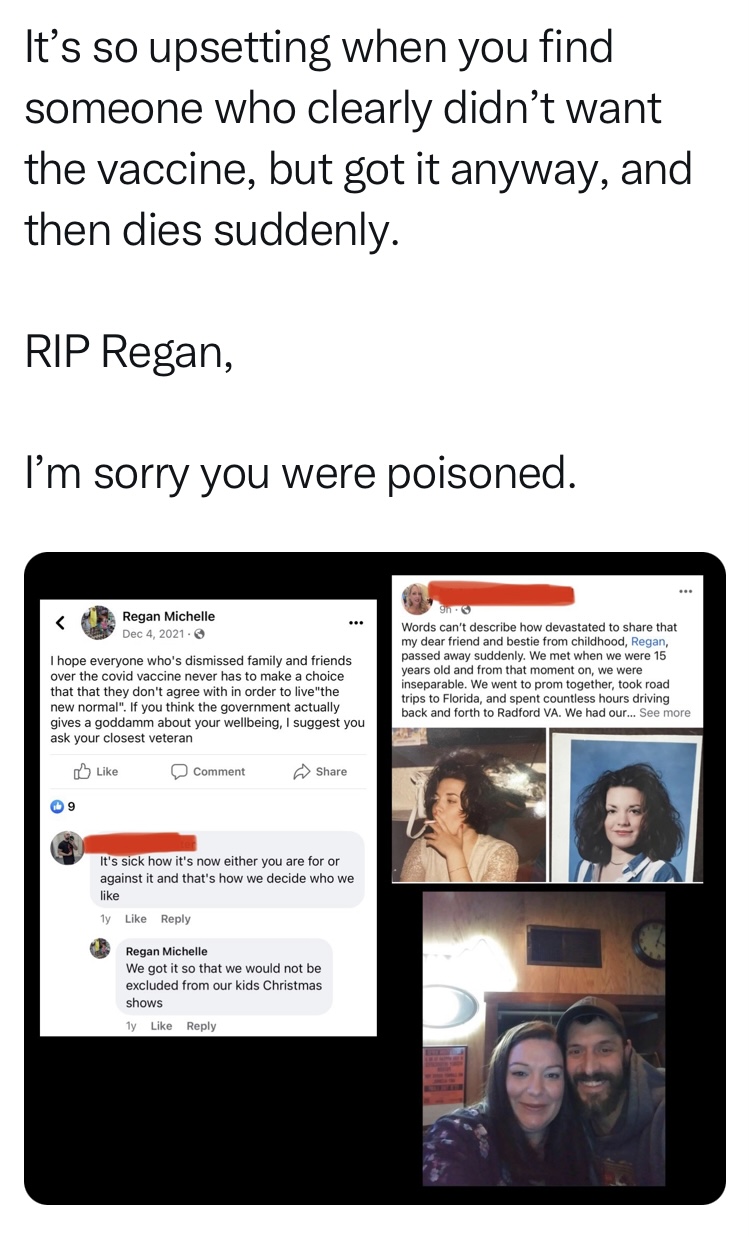Expand the tribute post with See more
This screenshot has width=750, height=1237.
click(665, 713)
